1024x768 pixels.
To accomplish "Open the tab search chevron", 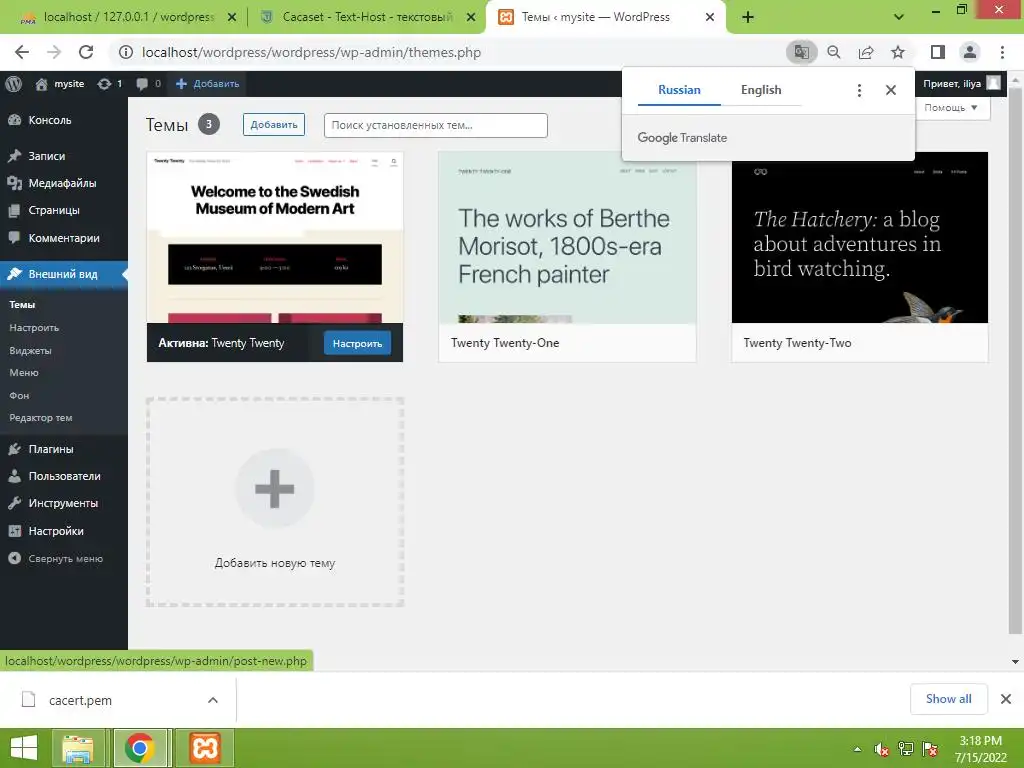I will 899,17.
